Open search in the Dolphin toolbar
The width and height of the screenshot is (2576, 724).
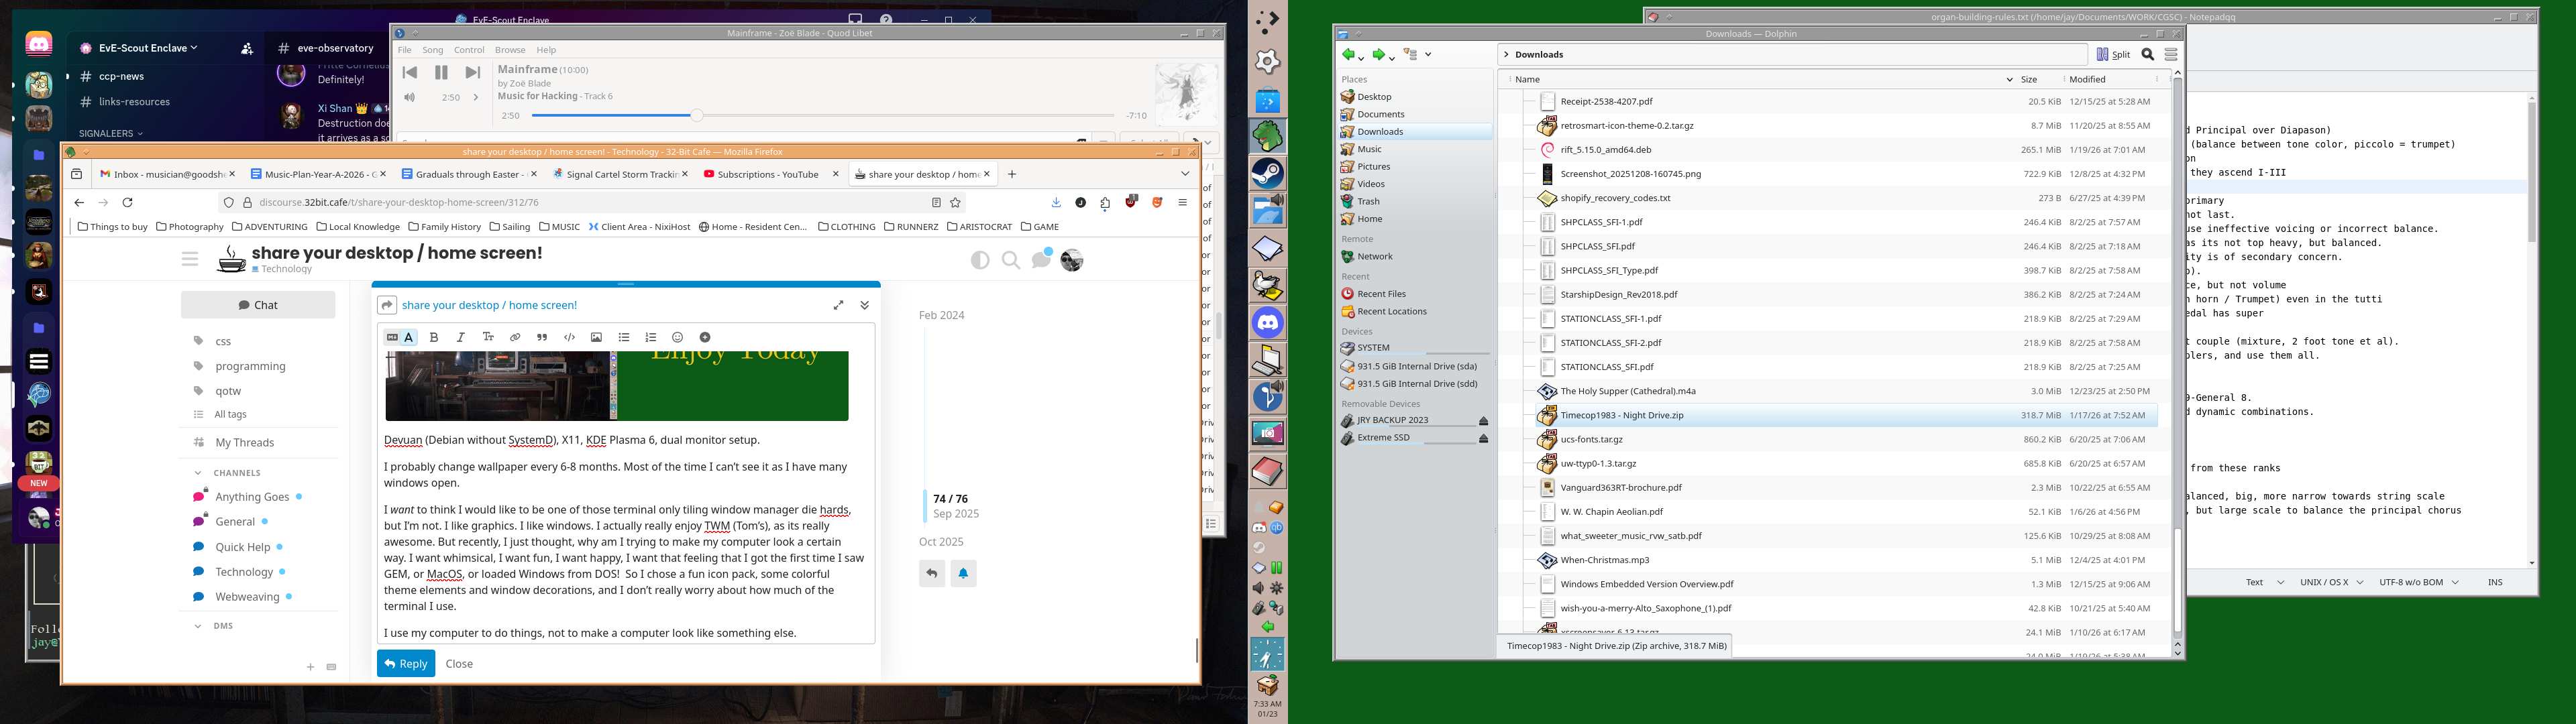[2147, 54]
